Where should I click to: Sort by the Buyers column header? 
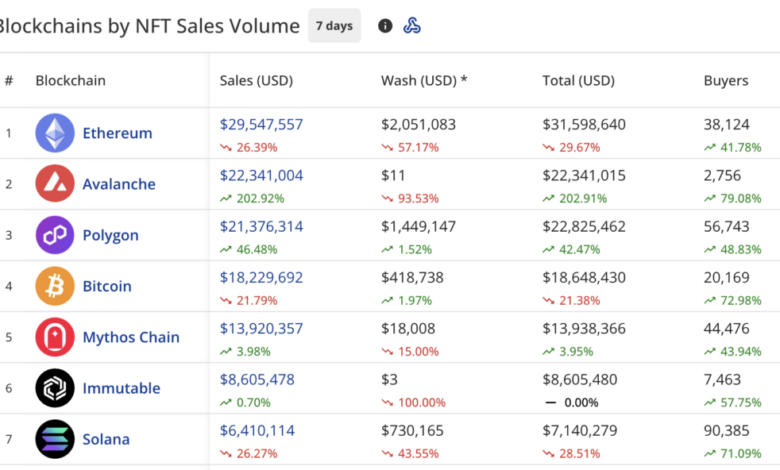tap(726, 81)
